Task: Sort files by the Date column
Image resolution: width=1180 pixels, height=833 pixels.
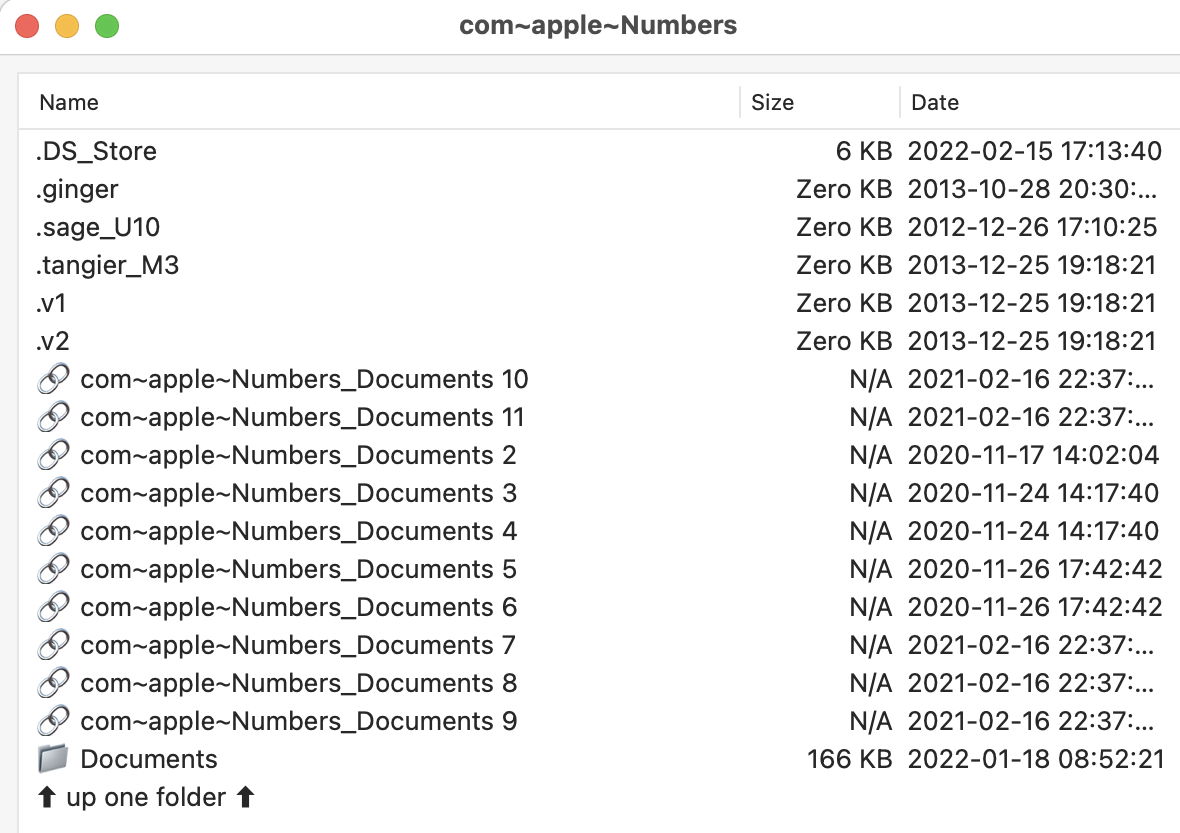Action: pyautogui.click(x=933, y=102)
